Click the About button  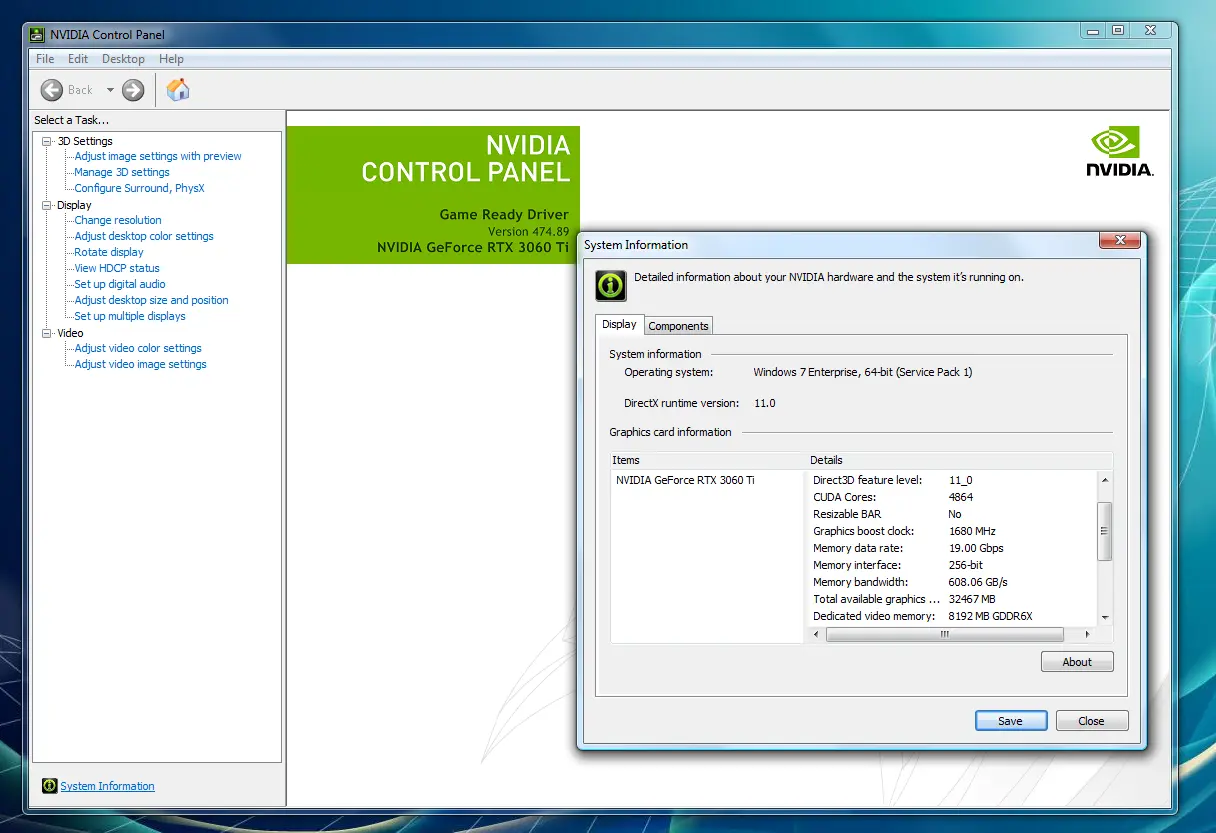point(1077,662)
